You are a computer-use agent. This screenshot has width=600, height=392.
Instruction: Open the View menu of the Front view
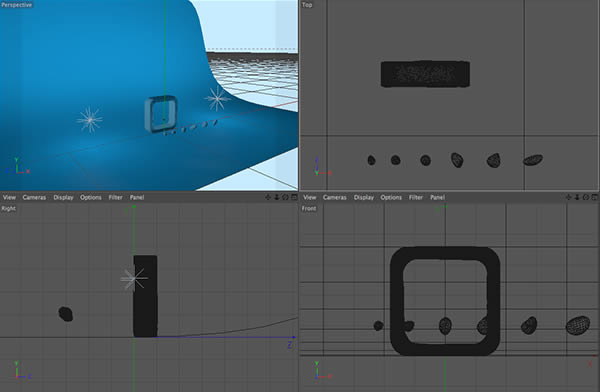click(310, 197)
